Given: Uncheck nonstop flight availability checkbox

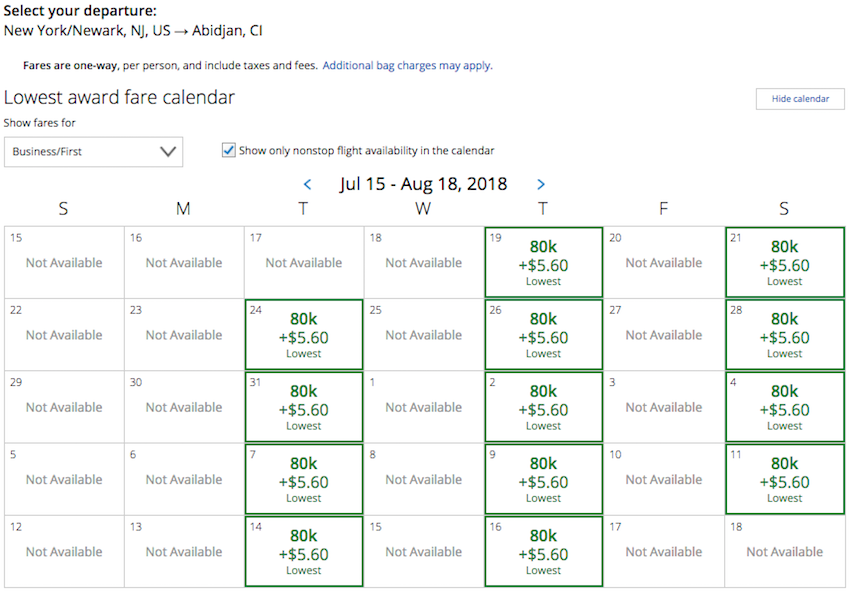Looking at the screenshot, I should tap(229, 151).
